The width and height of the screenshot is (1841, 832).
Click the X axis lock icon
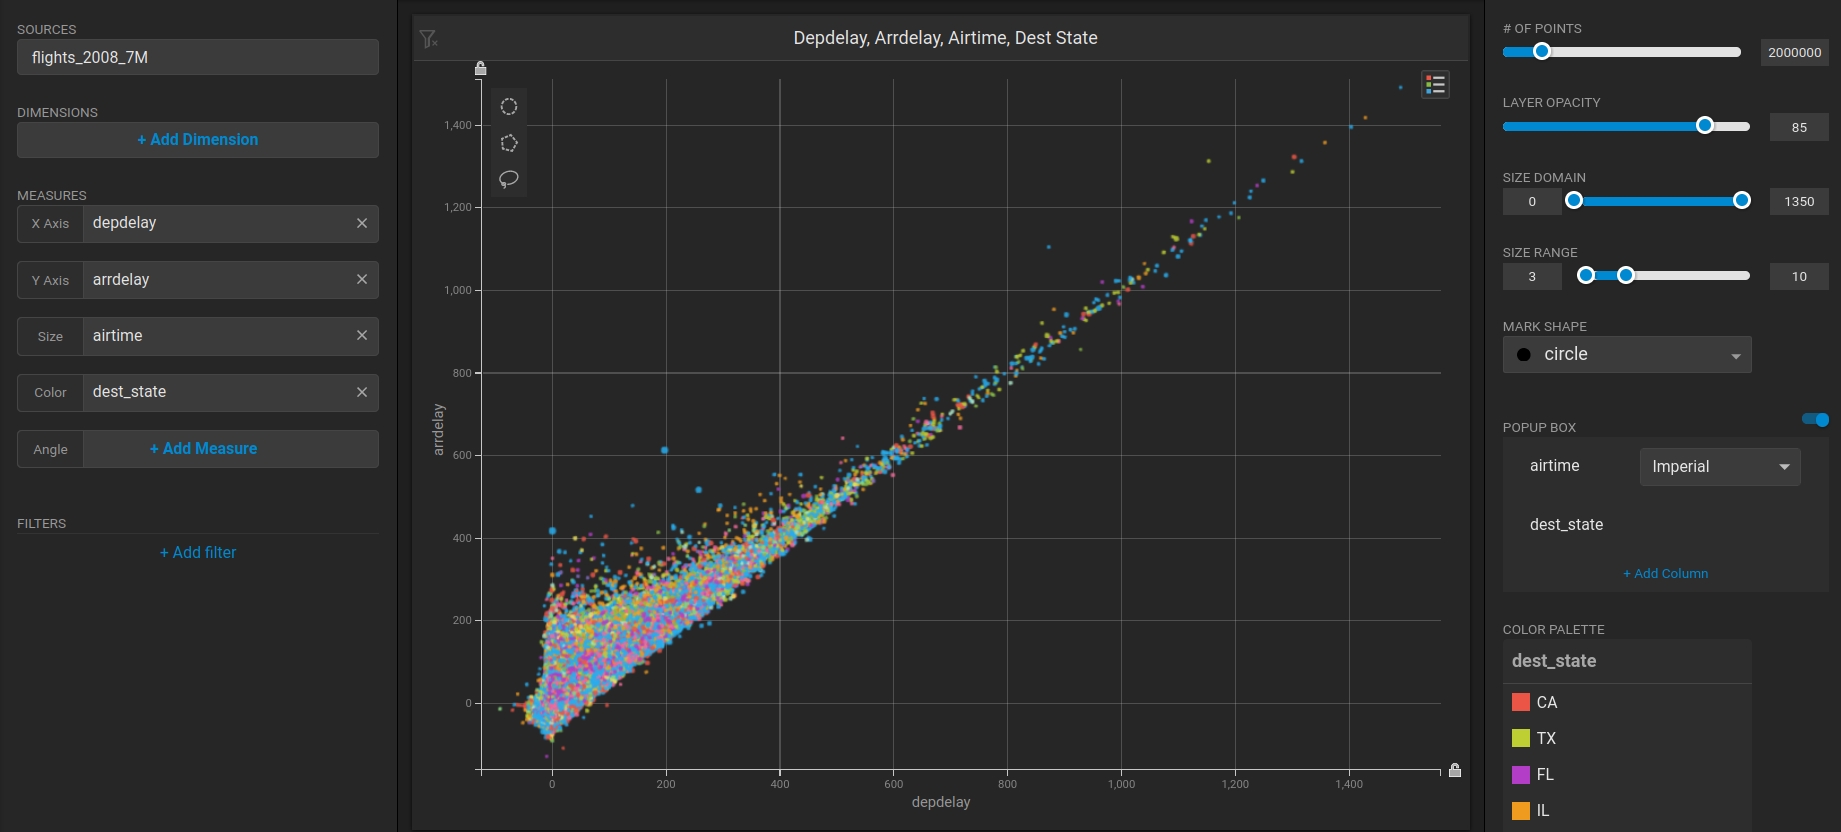click(1455, 770)
